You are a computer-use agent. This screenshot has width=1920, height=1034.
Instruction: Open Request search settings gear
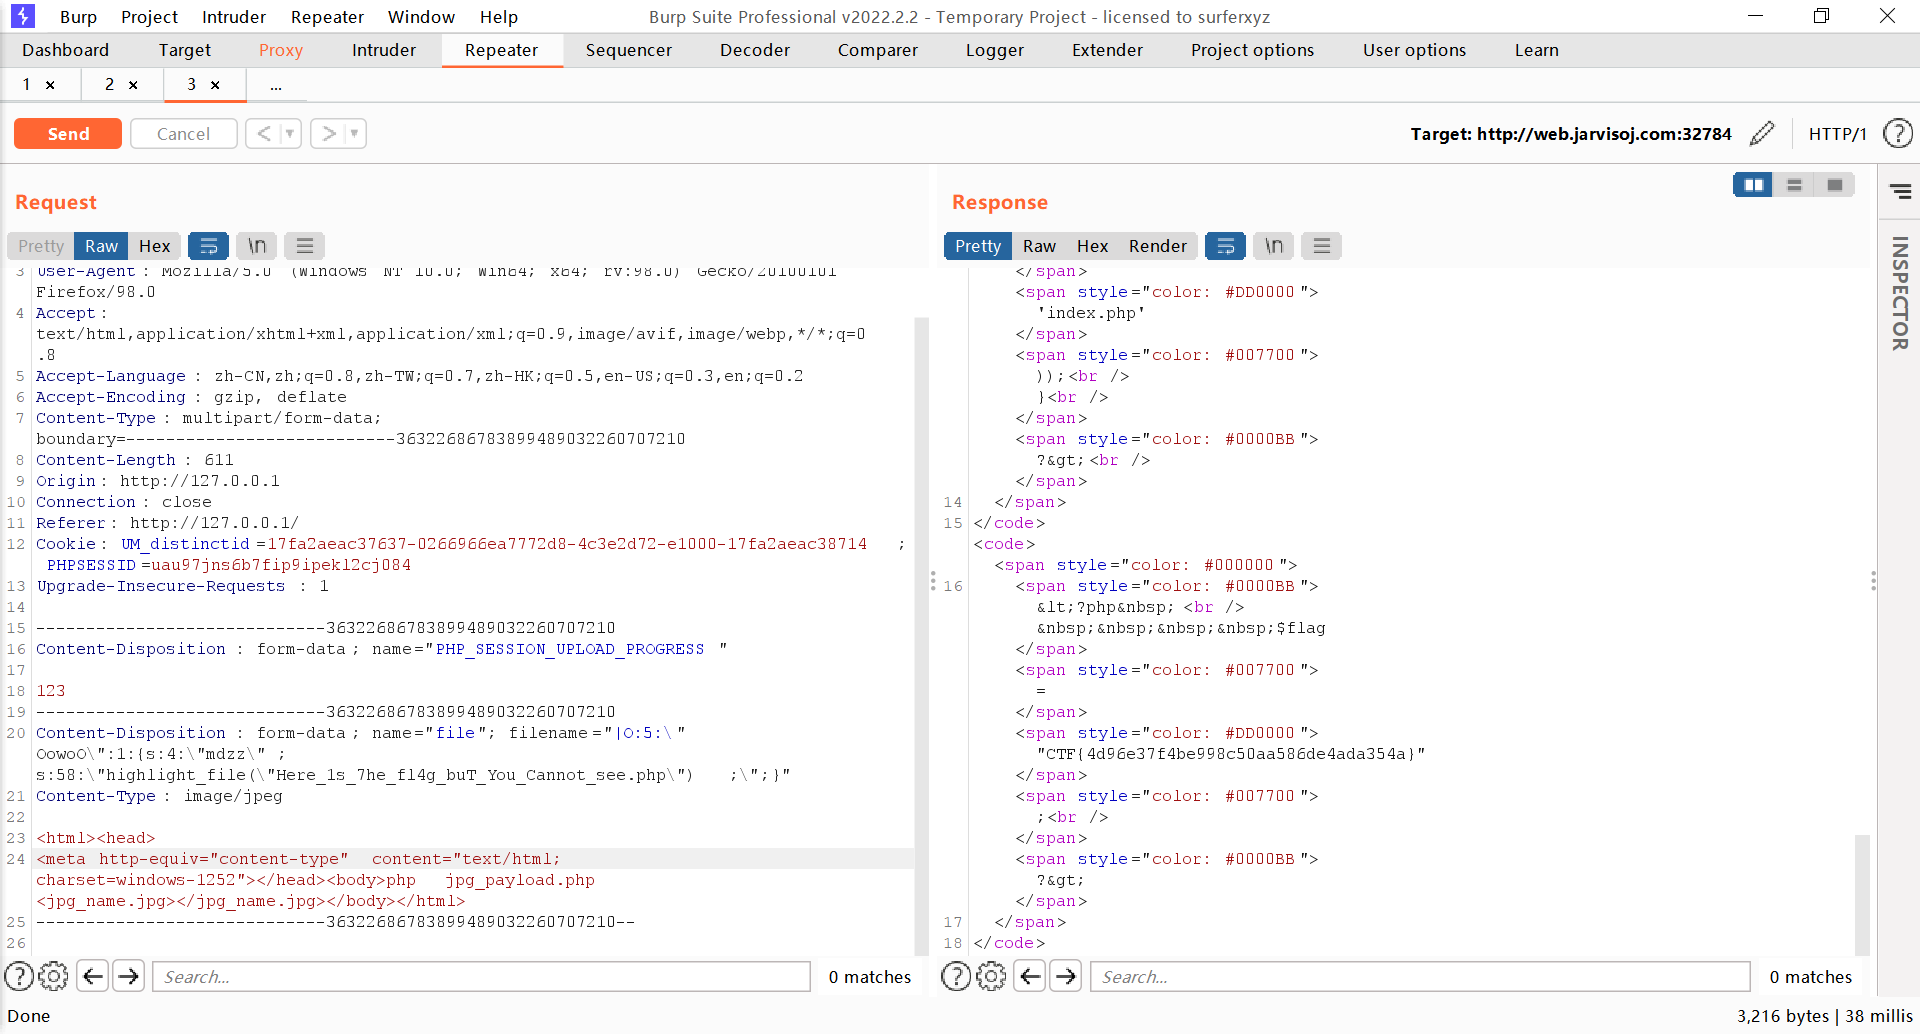[x=54, y=976]
